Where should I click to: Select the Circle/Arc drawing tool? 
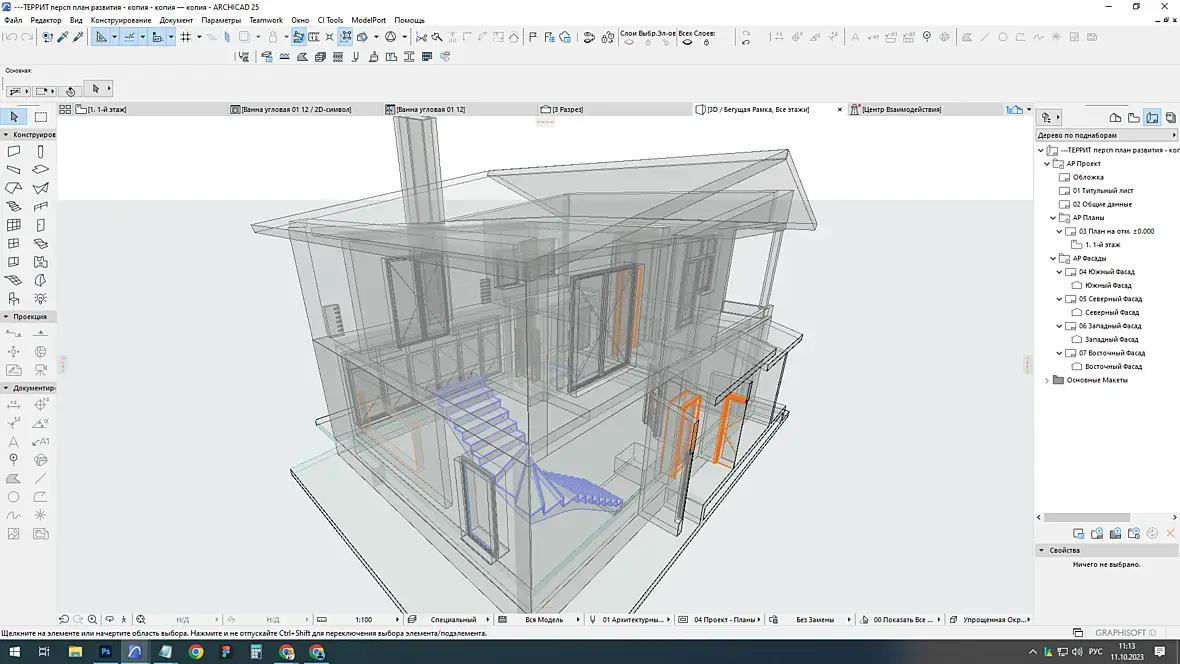click(14, 497)
